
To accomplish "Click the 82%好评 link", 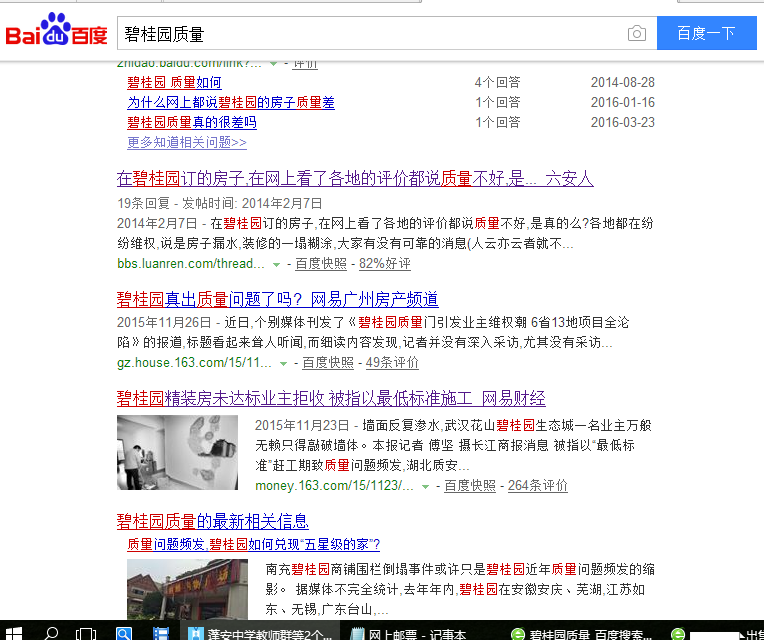I will tap(384, 264).
